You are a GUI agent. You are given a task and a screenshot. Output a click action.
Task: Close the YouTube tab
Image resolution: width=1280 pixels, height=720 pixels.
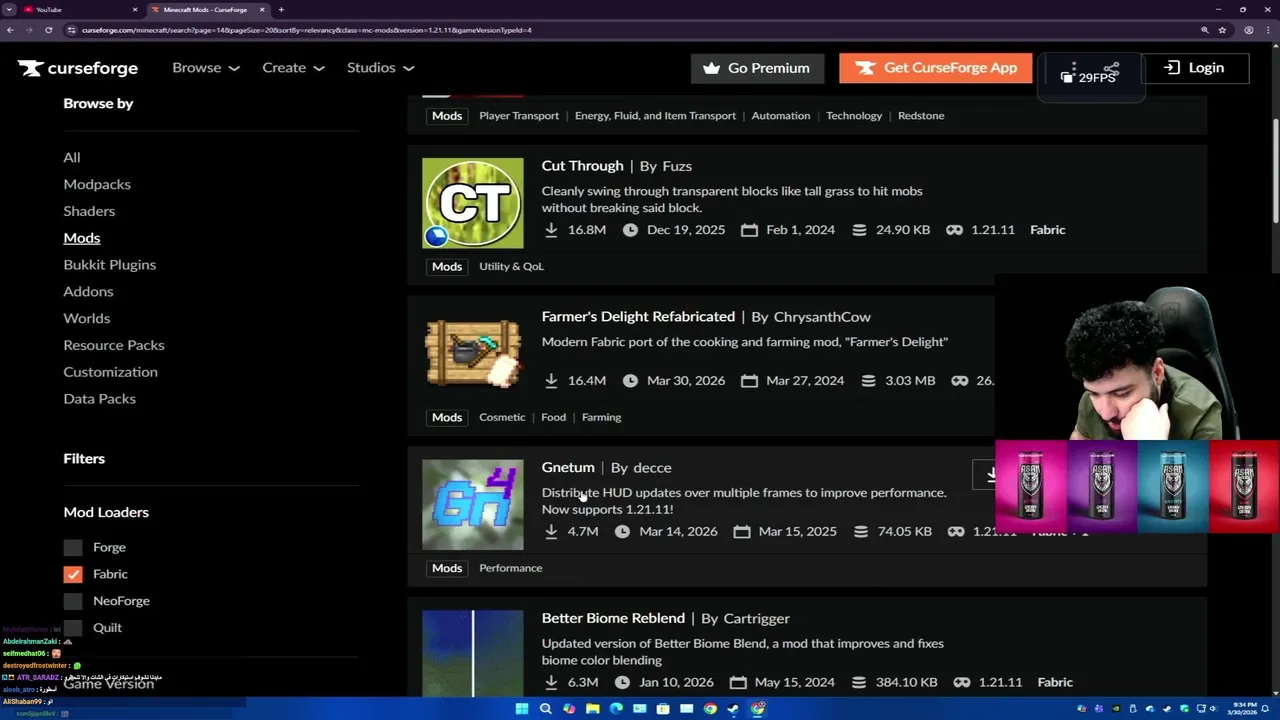click(135, 9)
